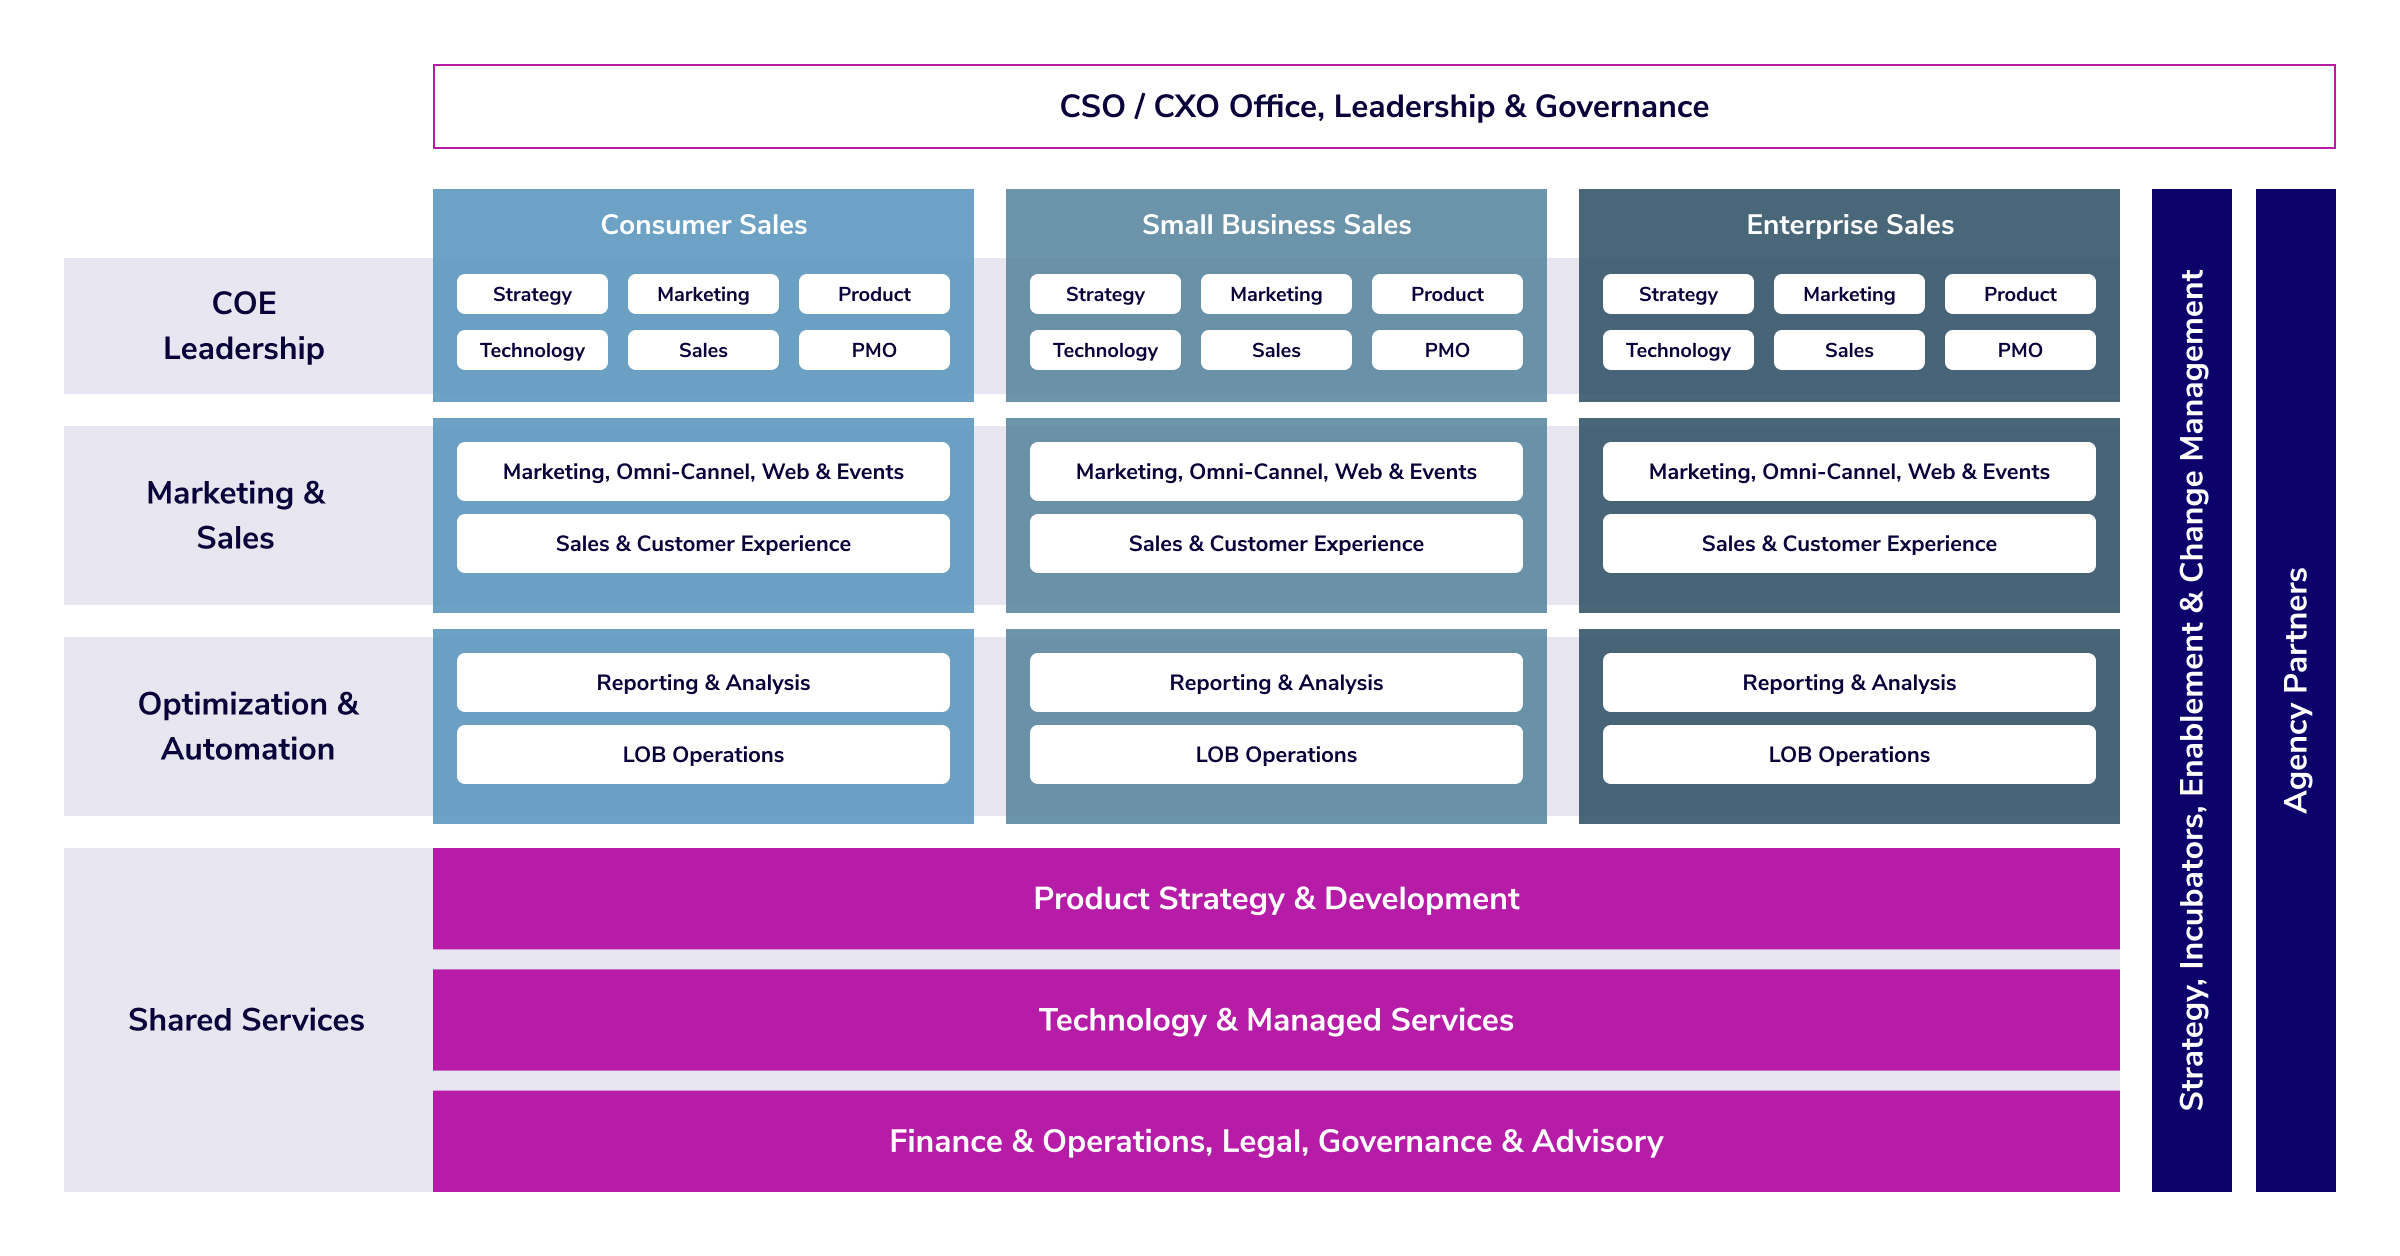The image size is (2400, 1256).
Task: Click the Consumer Sales Technology icon
Action: pos(535,353)
